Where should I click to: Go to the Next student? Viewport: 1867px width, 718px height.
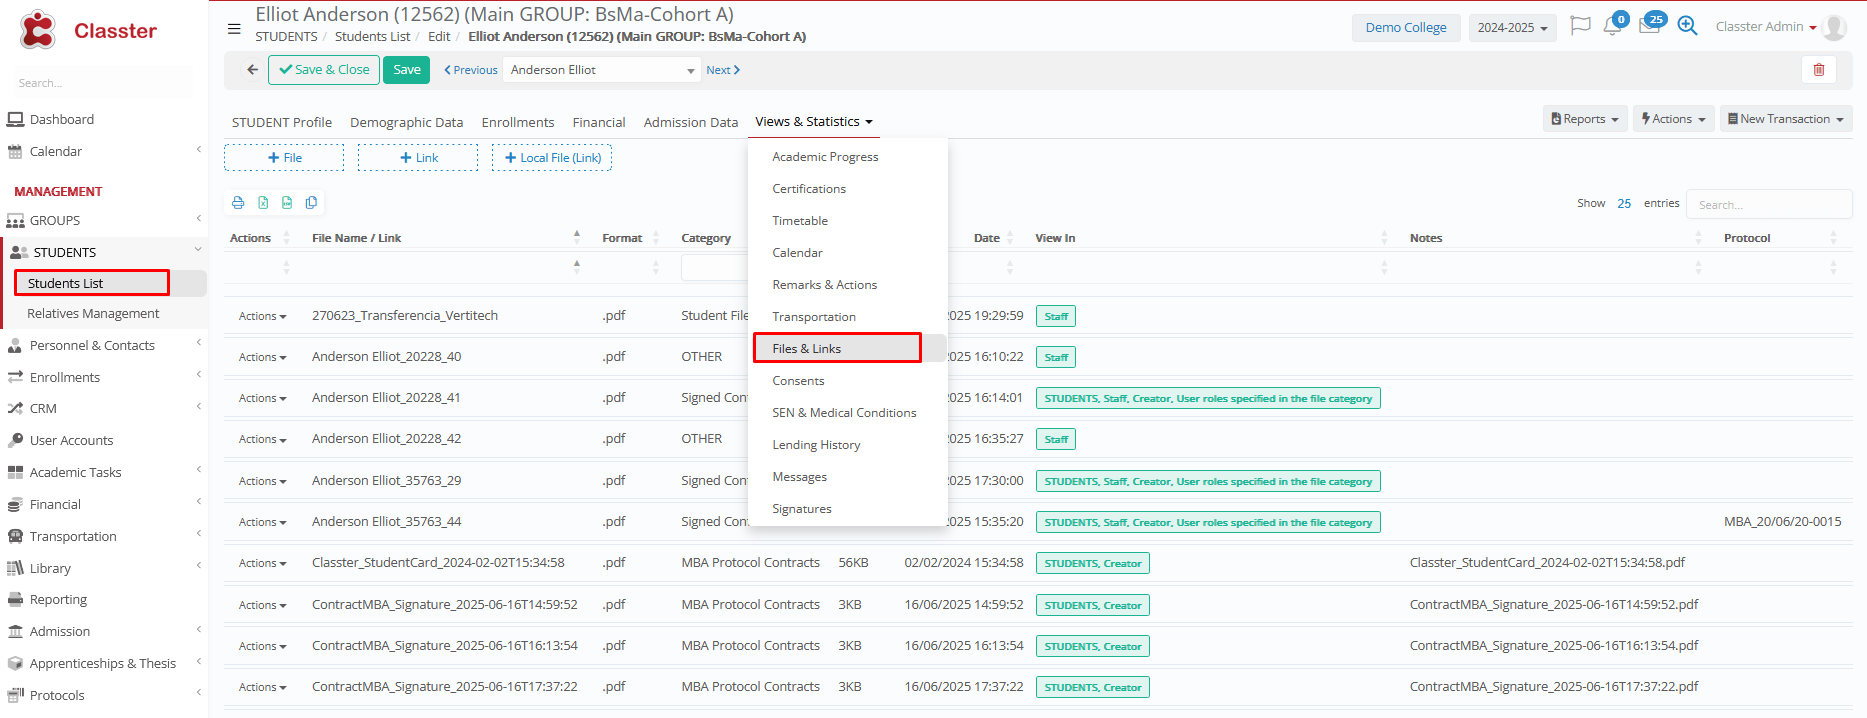pos(722,70)
